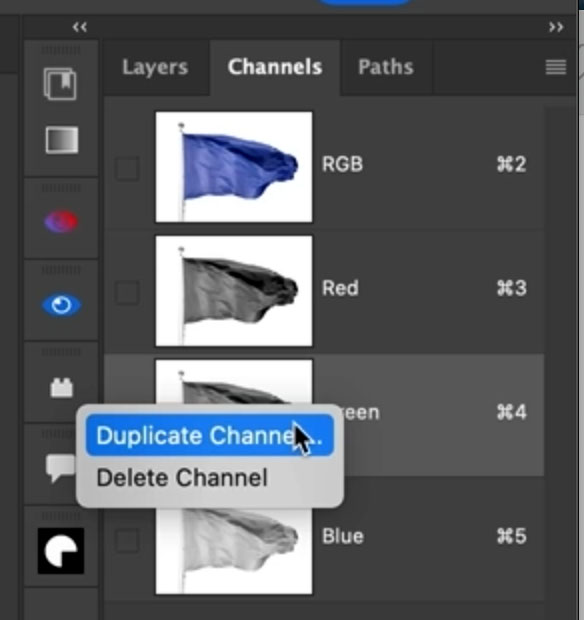Select the Red channel name

[x=340, y=288]
